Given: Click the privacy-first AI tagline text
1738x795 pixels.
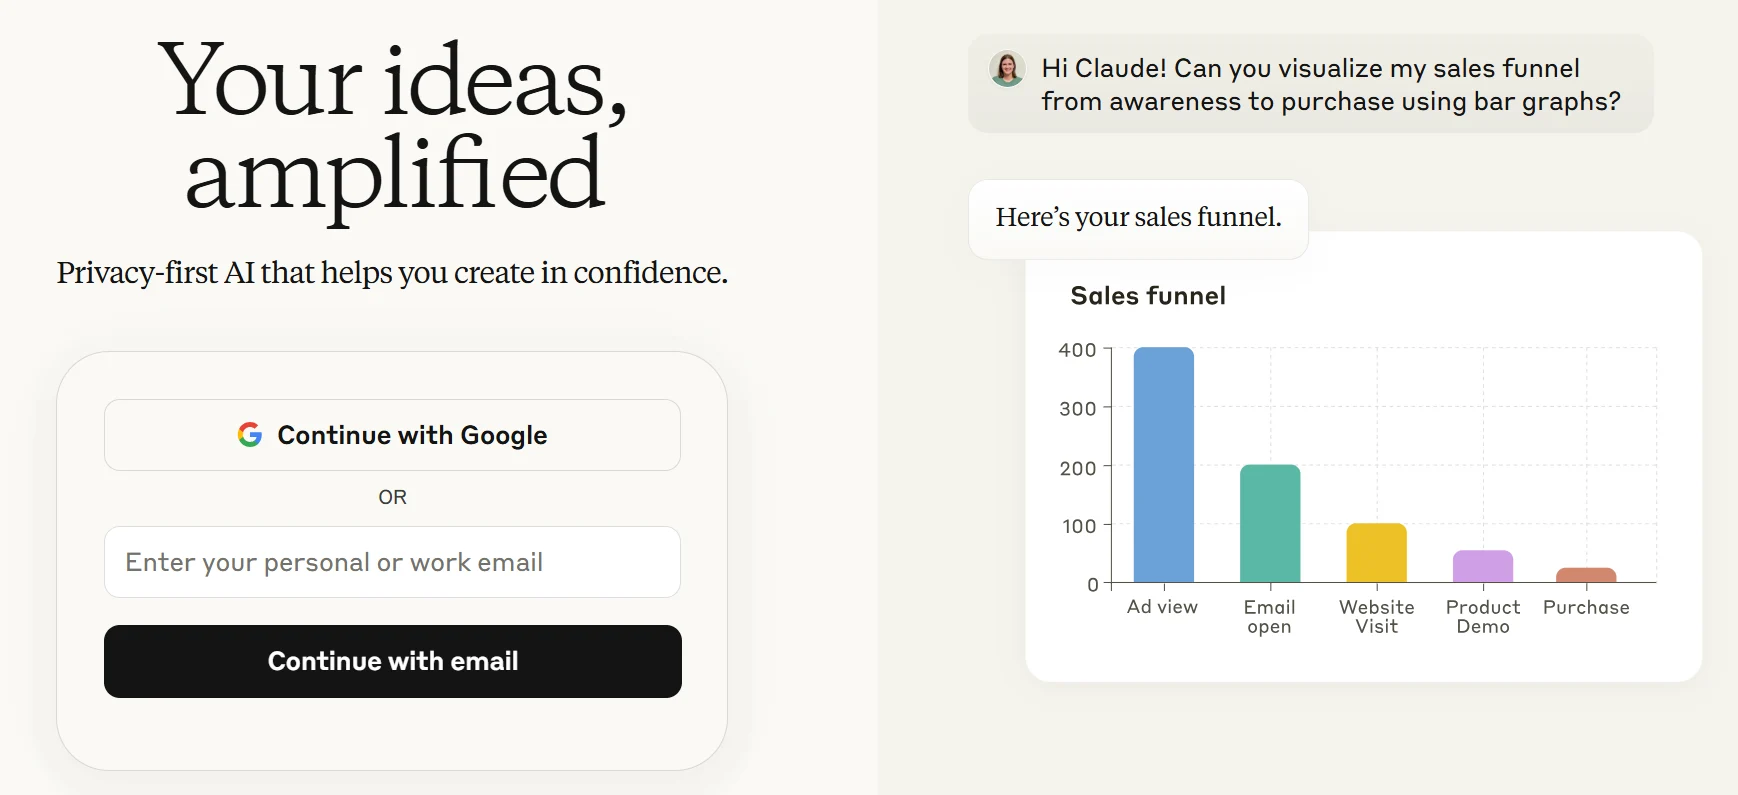Looking at the screenshot, I should (393, 271).
